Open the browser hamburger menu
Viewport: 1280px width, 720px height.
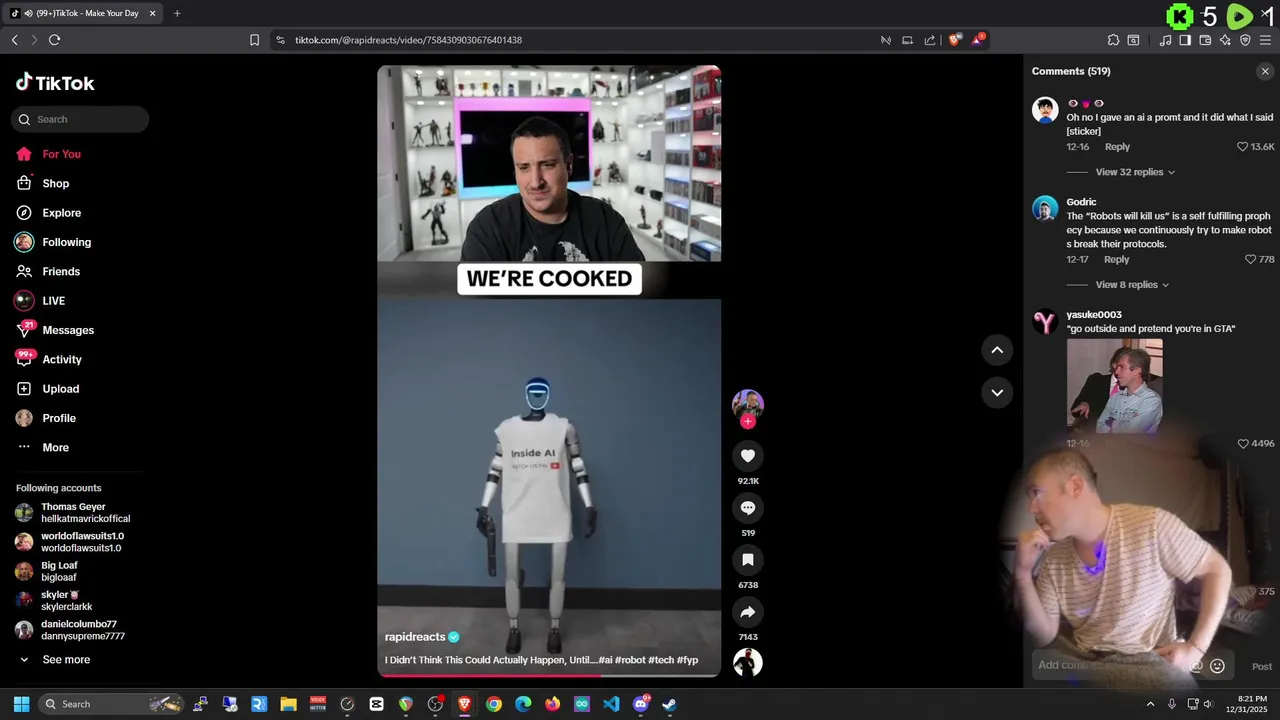click(1265, 40)
